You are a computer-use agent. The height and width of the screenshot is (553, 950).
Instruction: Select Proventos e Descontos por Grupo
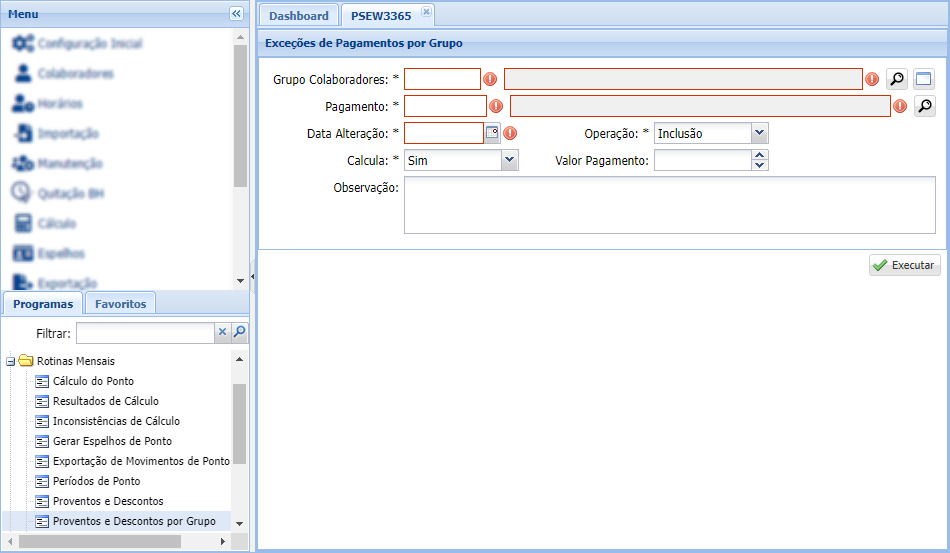pos(134,521)
